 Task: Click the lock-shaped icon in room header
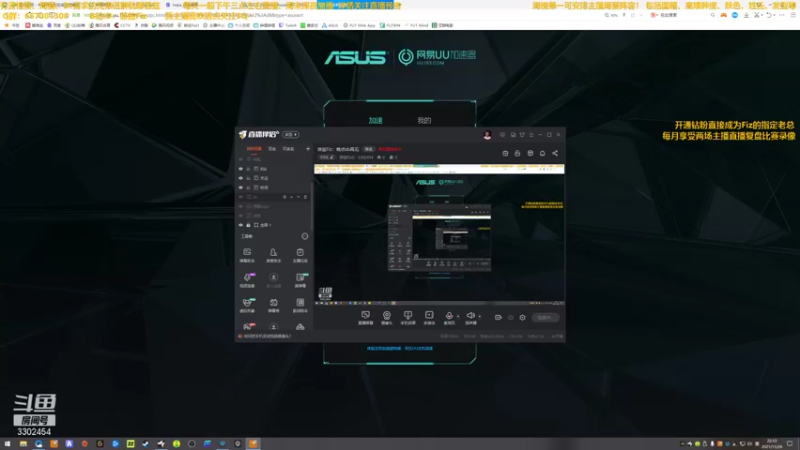[517, 153]
